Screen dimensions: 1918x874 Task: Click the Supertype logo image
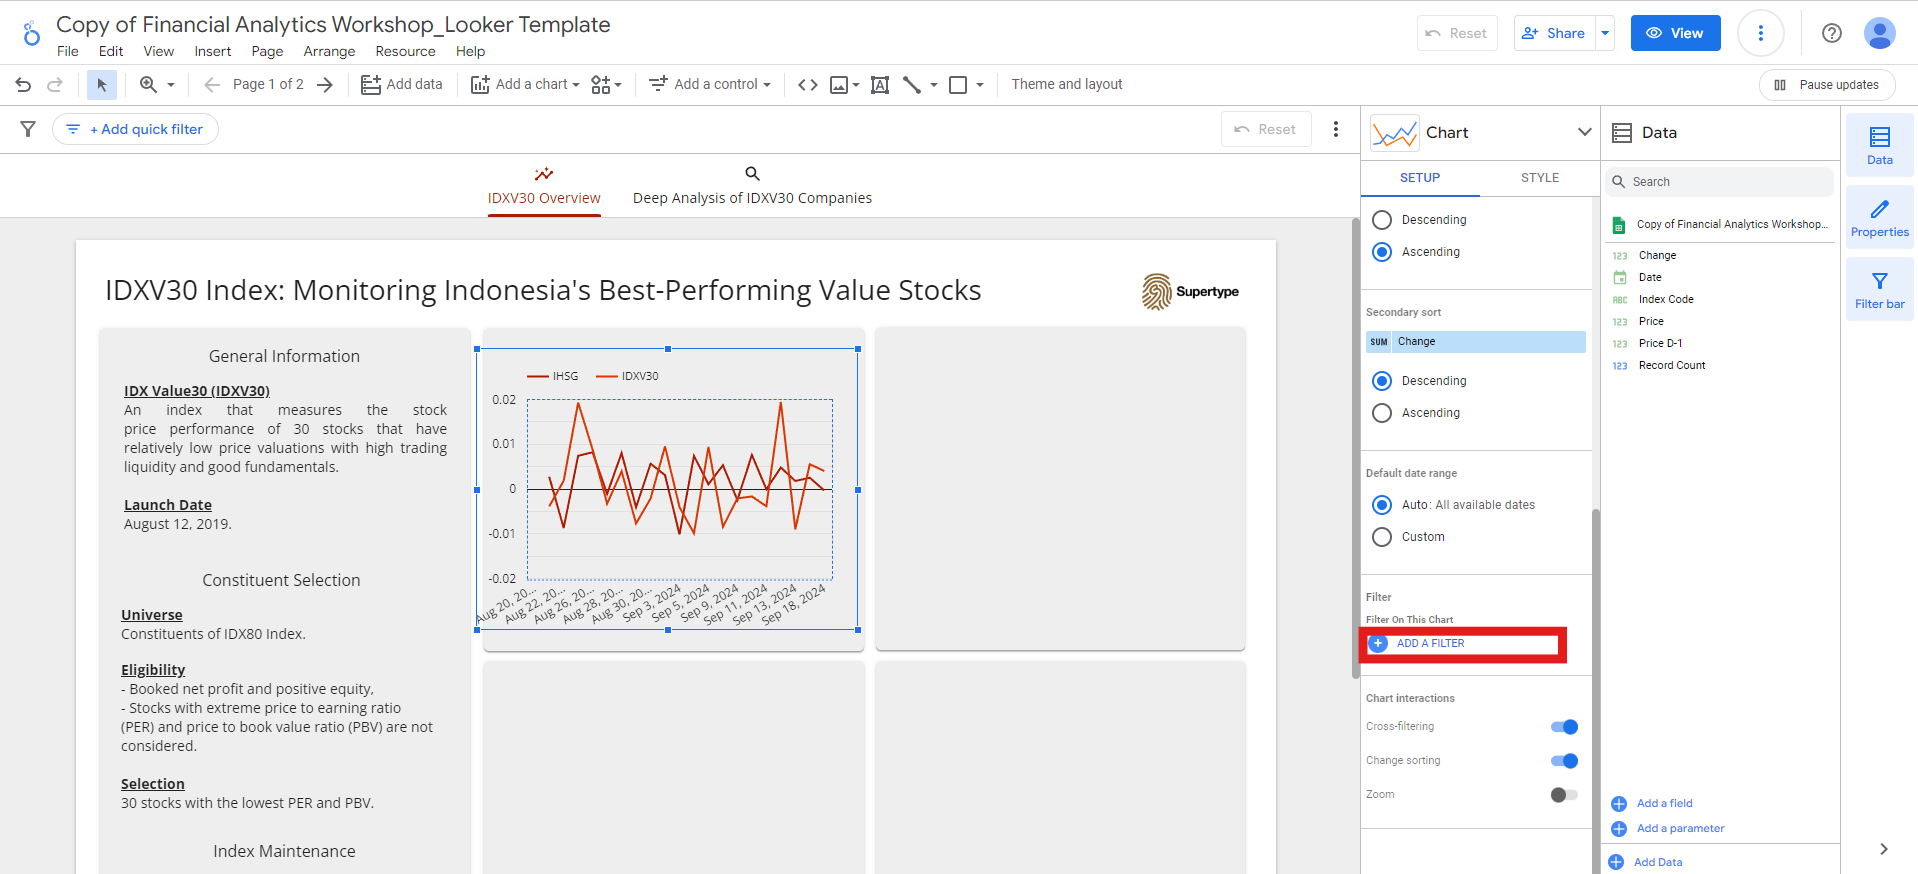pos(1191,291)
